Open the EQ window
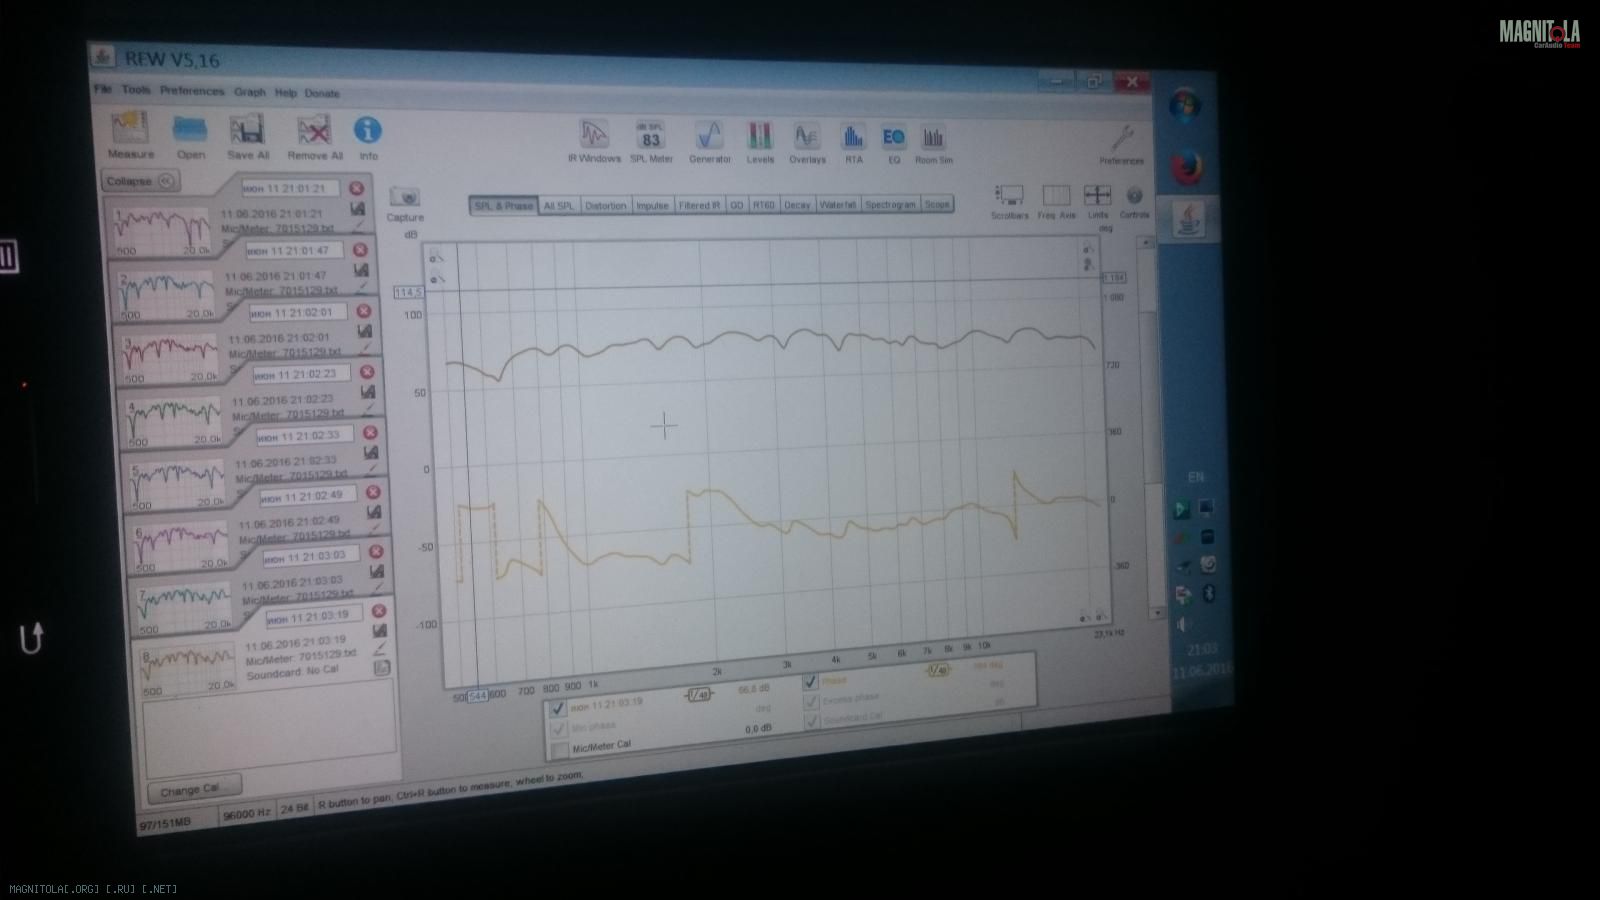Image resolution: width=1600 pixels, height=900 pixels. click(x=893, y=143)
